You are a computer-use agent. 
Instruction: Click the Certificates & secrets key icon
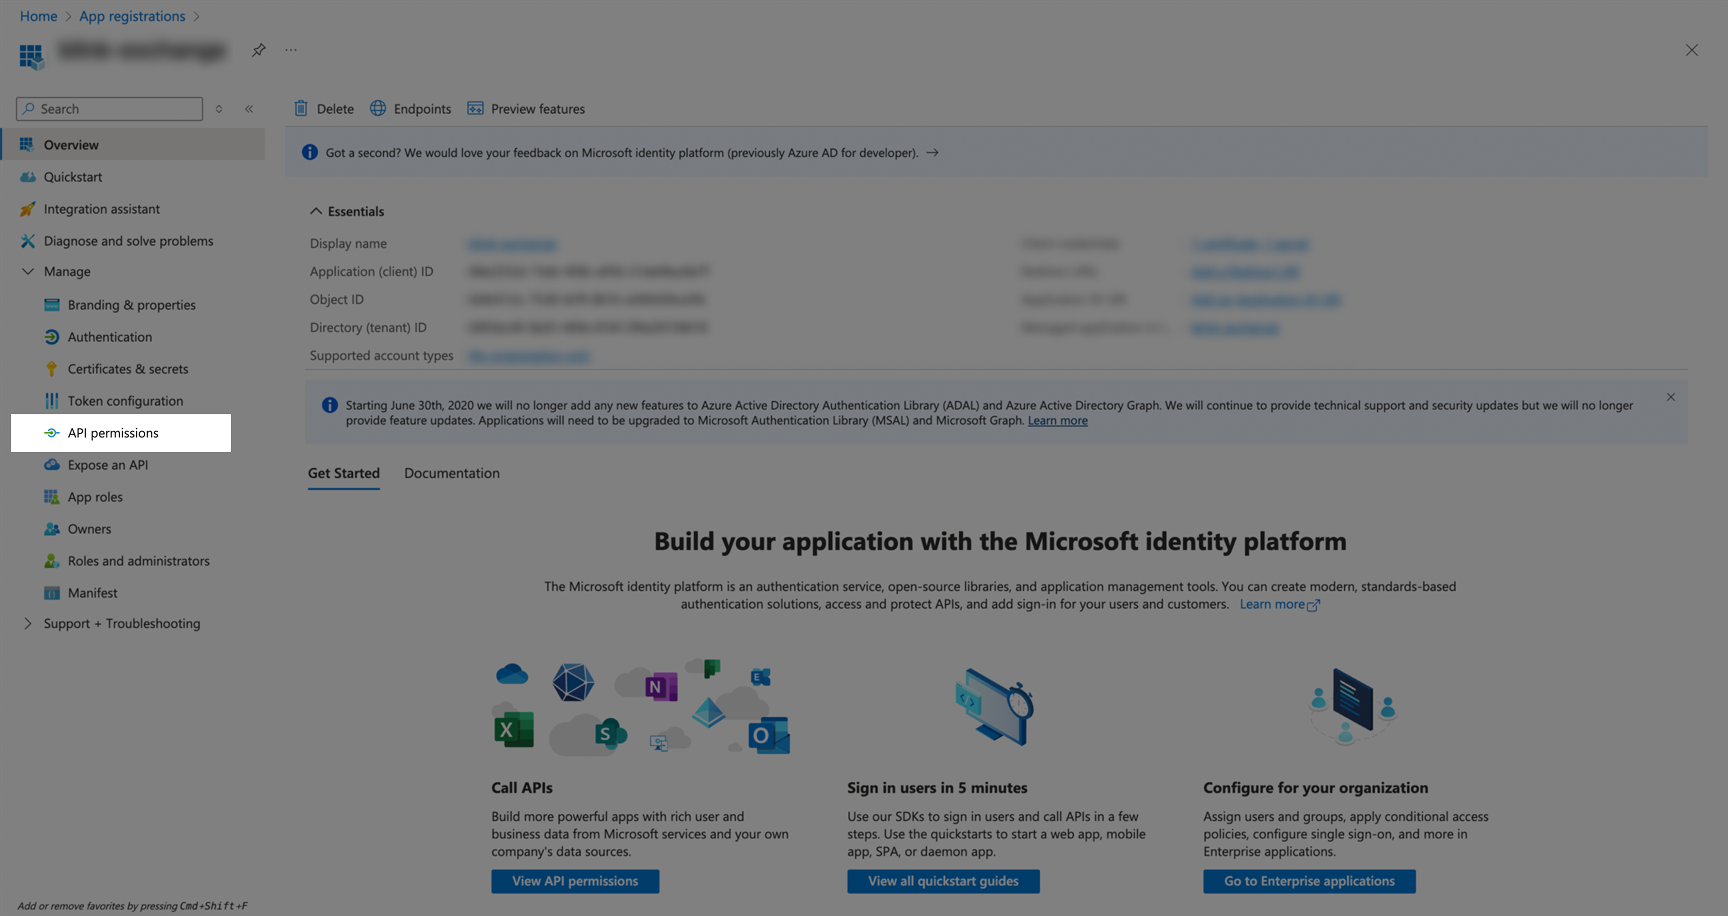click(x=52, y=369)
